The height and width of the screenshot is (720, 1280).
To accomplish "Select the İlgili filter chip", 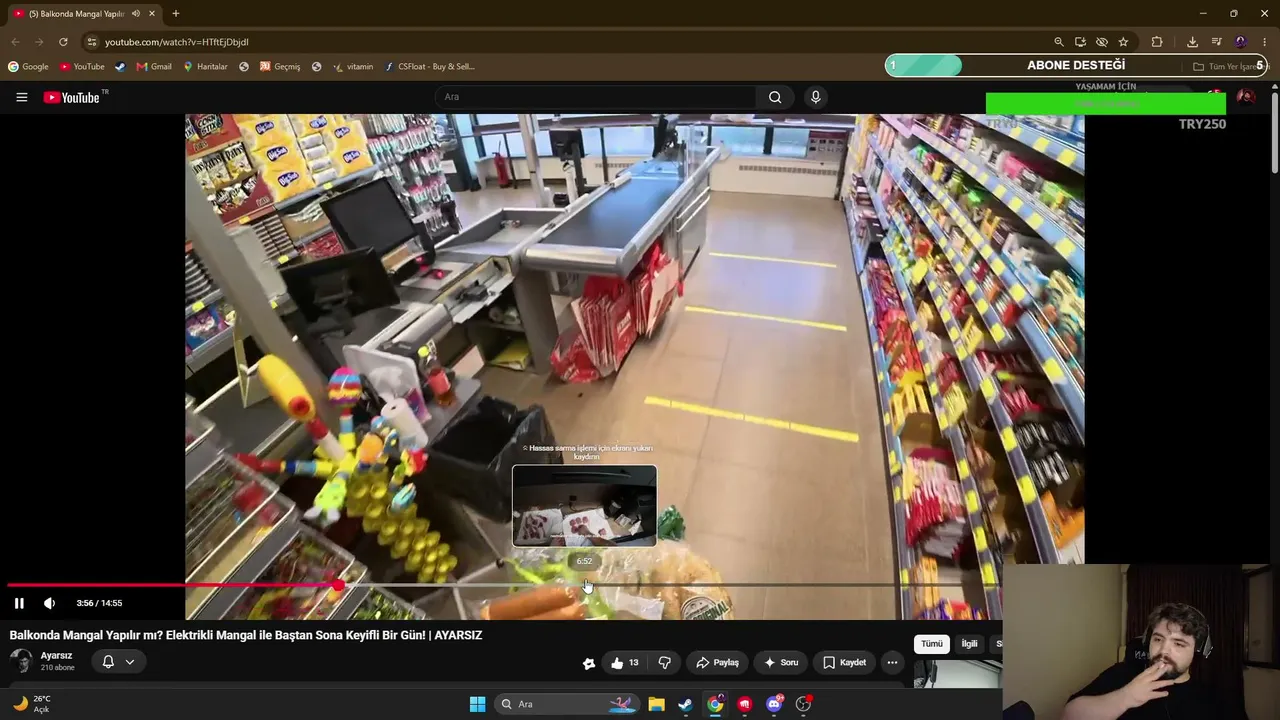I will [x=969, y=644].
